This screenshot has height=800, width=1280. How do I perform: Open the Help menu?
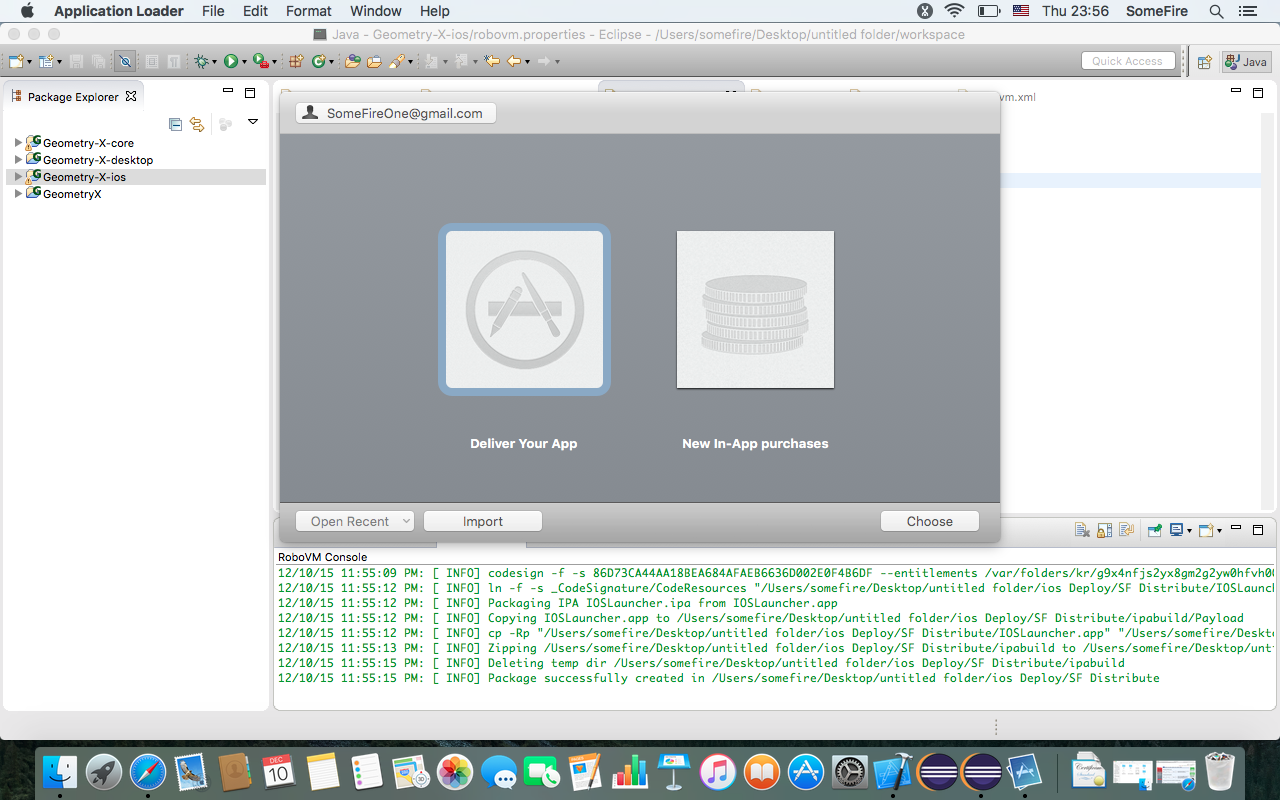pyautogui.click(x=435, y=11)
